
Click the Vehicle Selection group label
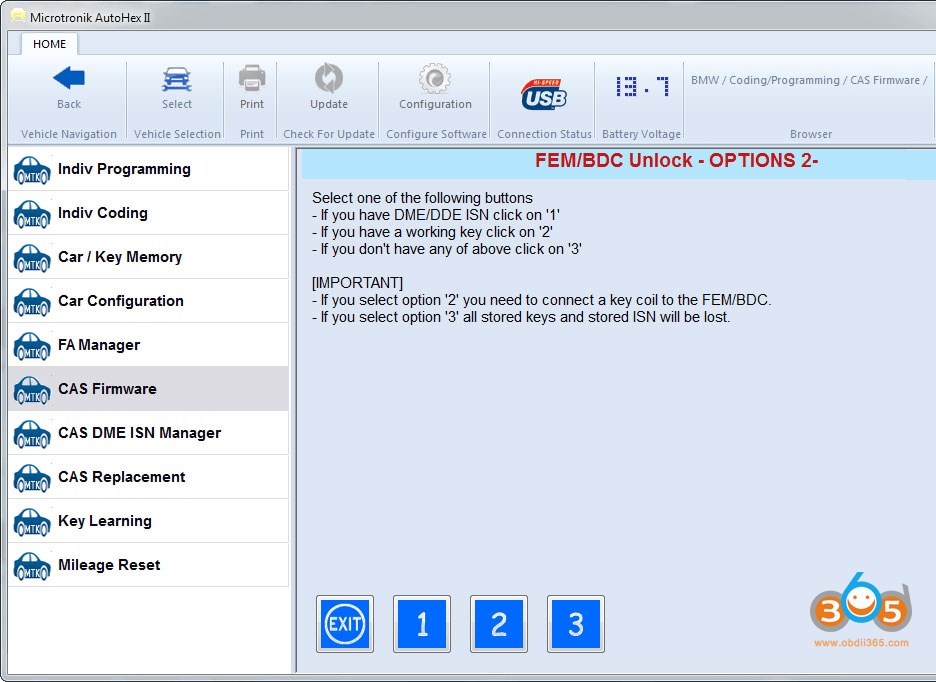click(177, 134)
